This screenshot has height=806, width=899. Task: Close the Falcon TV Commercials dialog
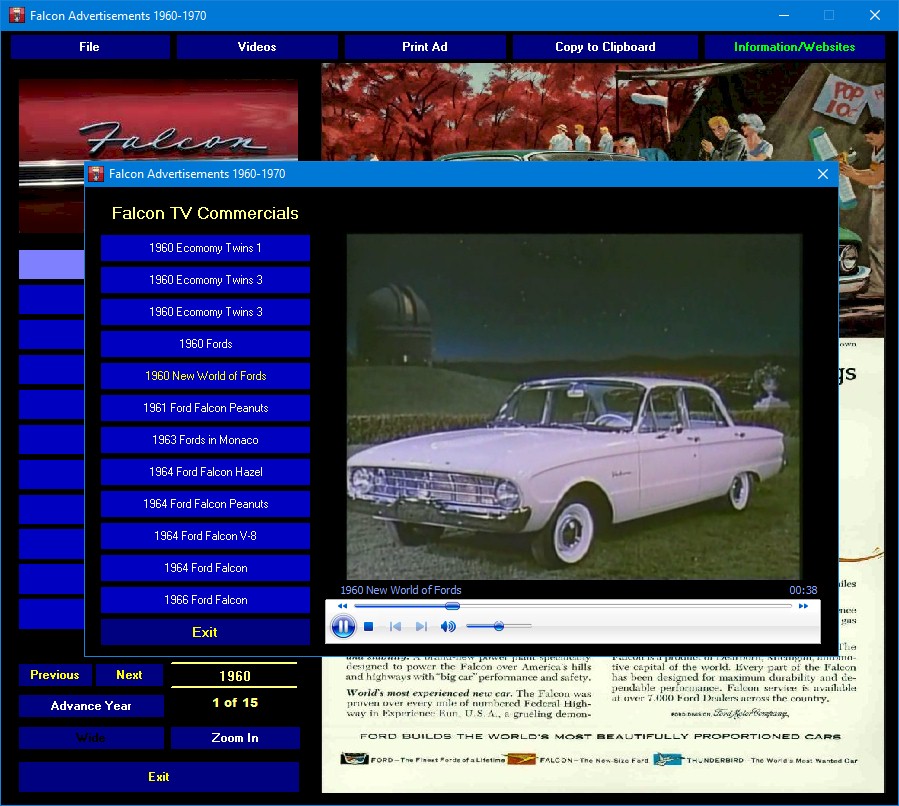(823, 174)
